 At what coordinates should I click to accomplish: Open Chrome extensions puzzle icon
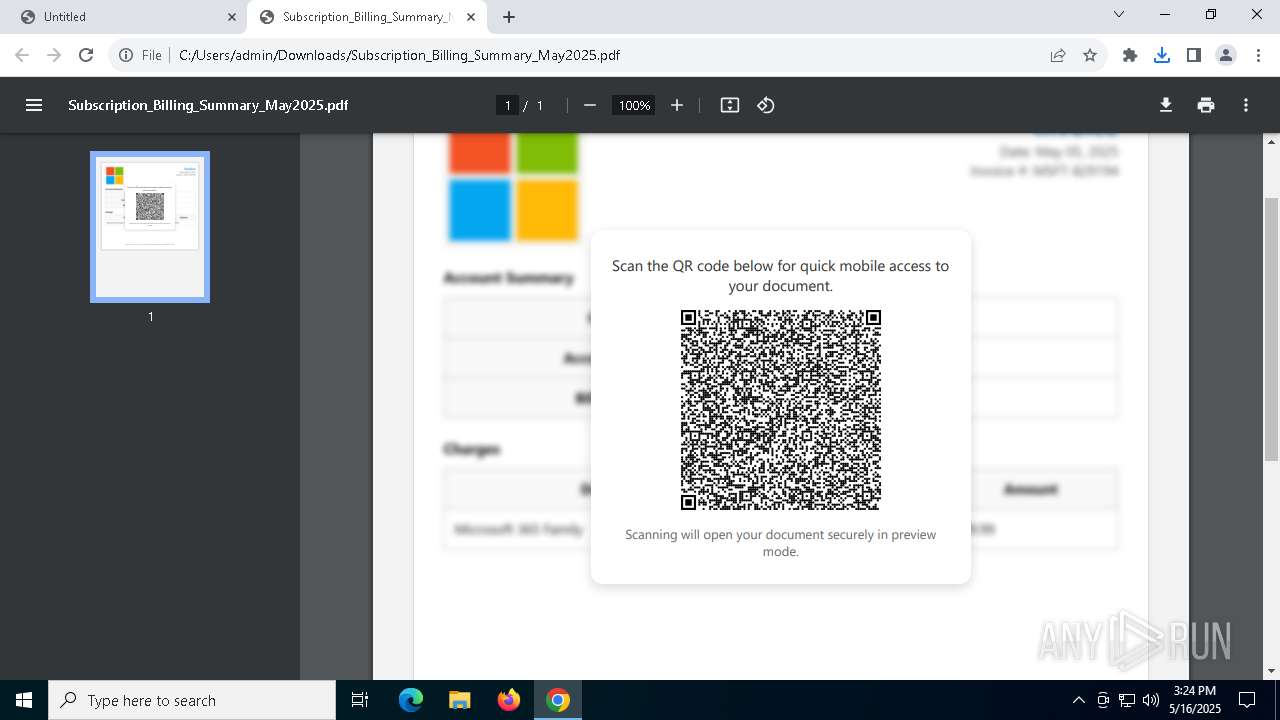click(x=1130, y=55)
